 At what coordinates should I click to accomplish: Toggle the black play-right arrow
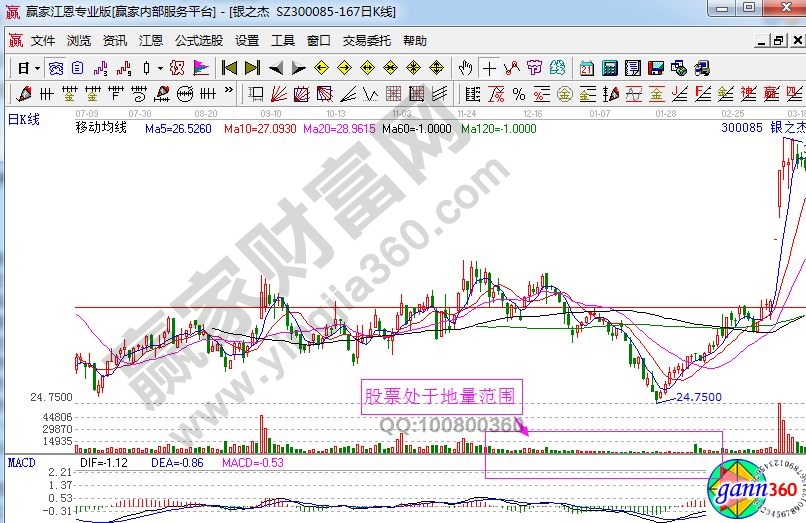[299, 69]
